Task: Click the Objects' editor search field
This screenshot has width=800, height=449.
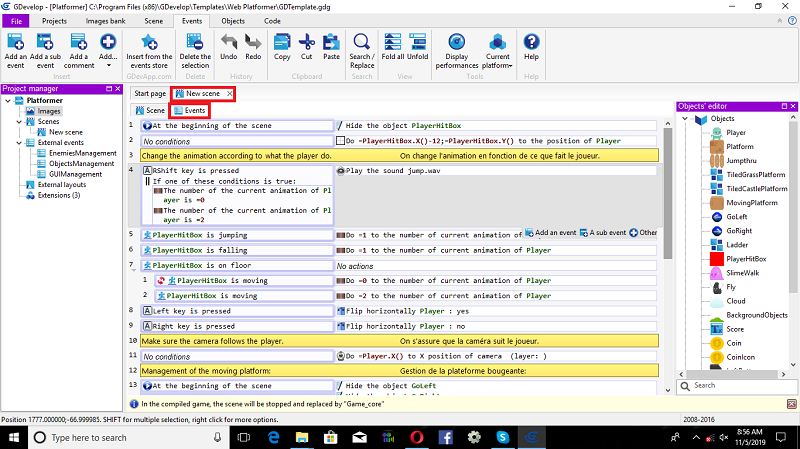Action: [735, 385]
